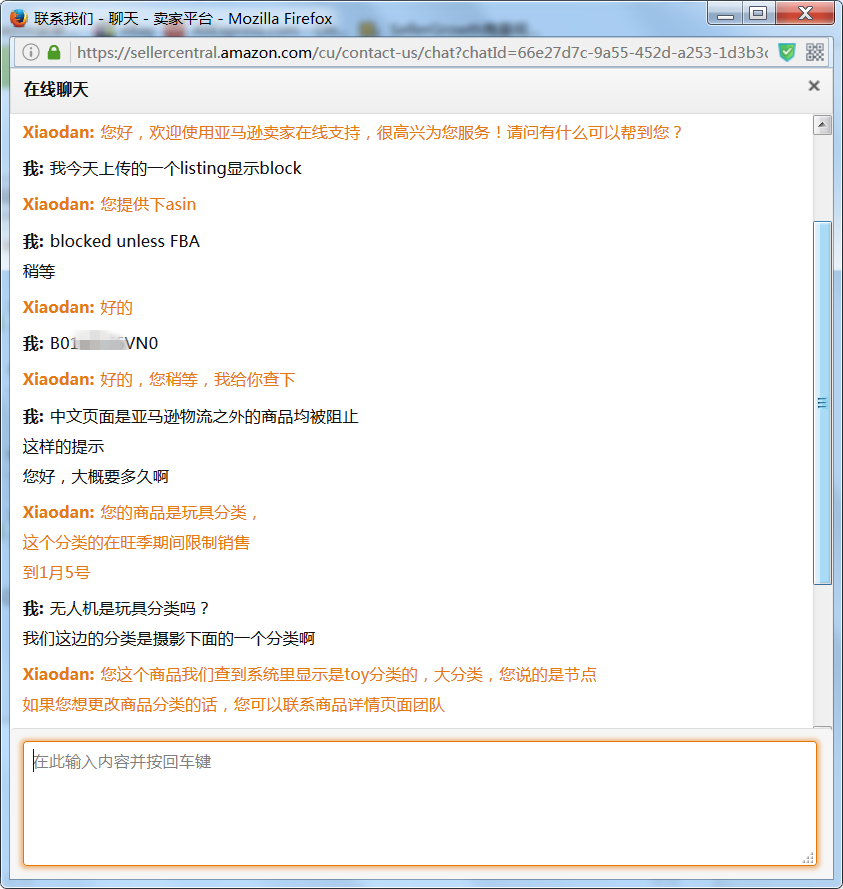Click the message line '这样的提示'
The image size is (843, 889).
coord(63,447)
